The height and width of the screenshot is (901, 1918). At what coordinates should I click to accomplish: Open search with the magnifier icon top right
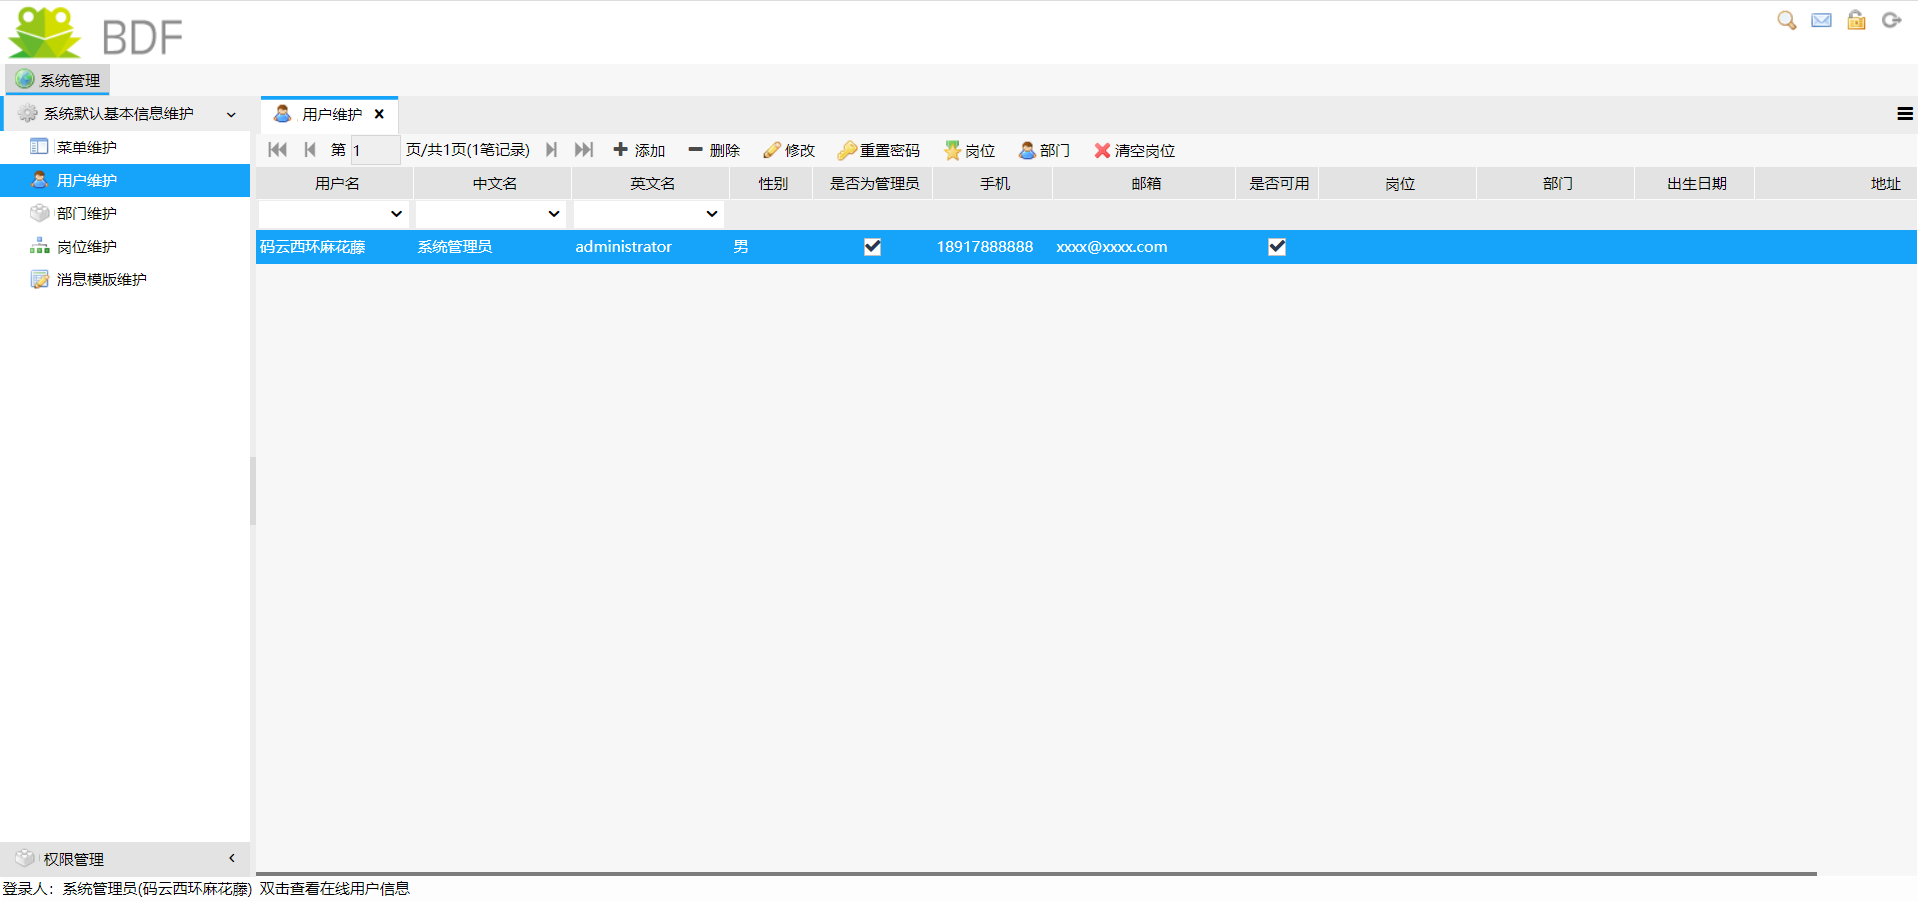[x=1786, y=20]
